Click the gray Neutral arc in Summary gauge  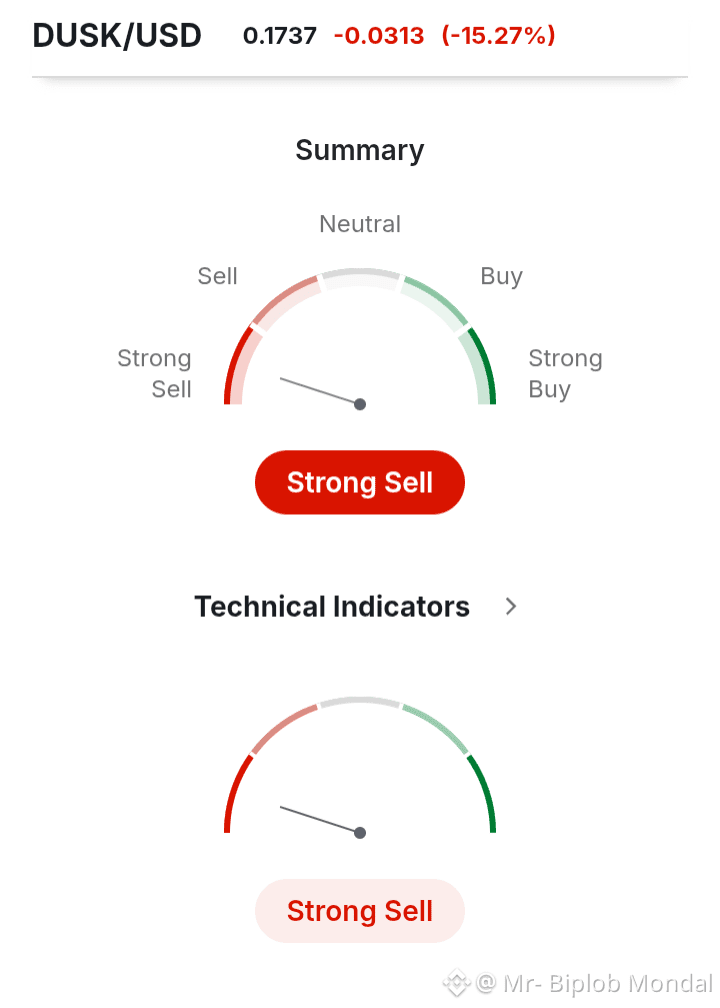tap(360, 273)
